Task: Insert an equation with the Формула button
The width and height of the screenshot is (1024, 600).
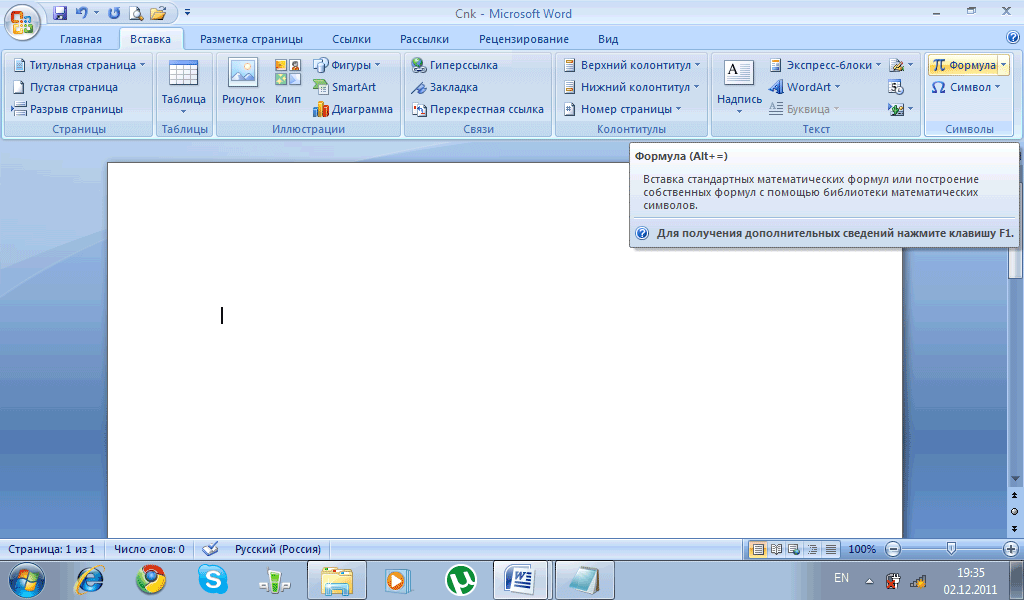Action: [964, 65]
